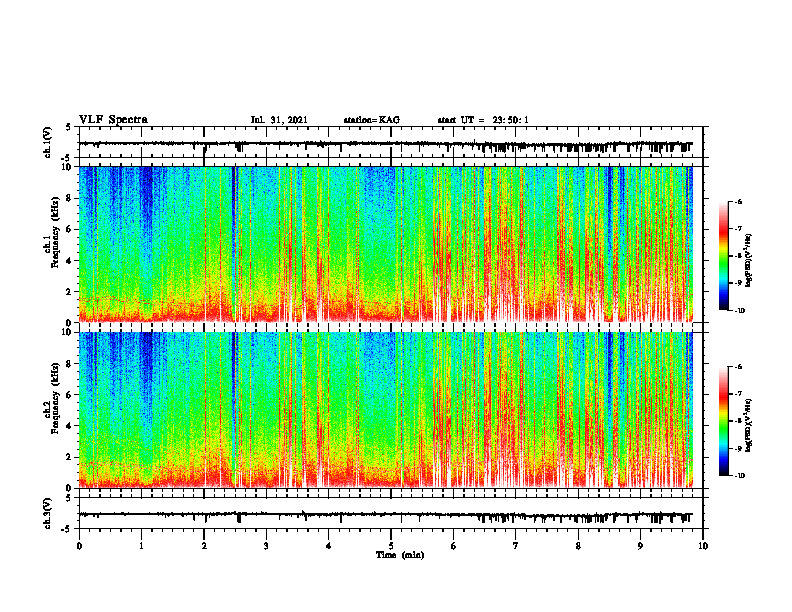The height and width of the screenshot is (612, 792).
Task: Click time axis tick label "9"
Action: click(640, 546)
